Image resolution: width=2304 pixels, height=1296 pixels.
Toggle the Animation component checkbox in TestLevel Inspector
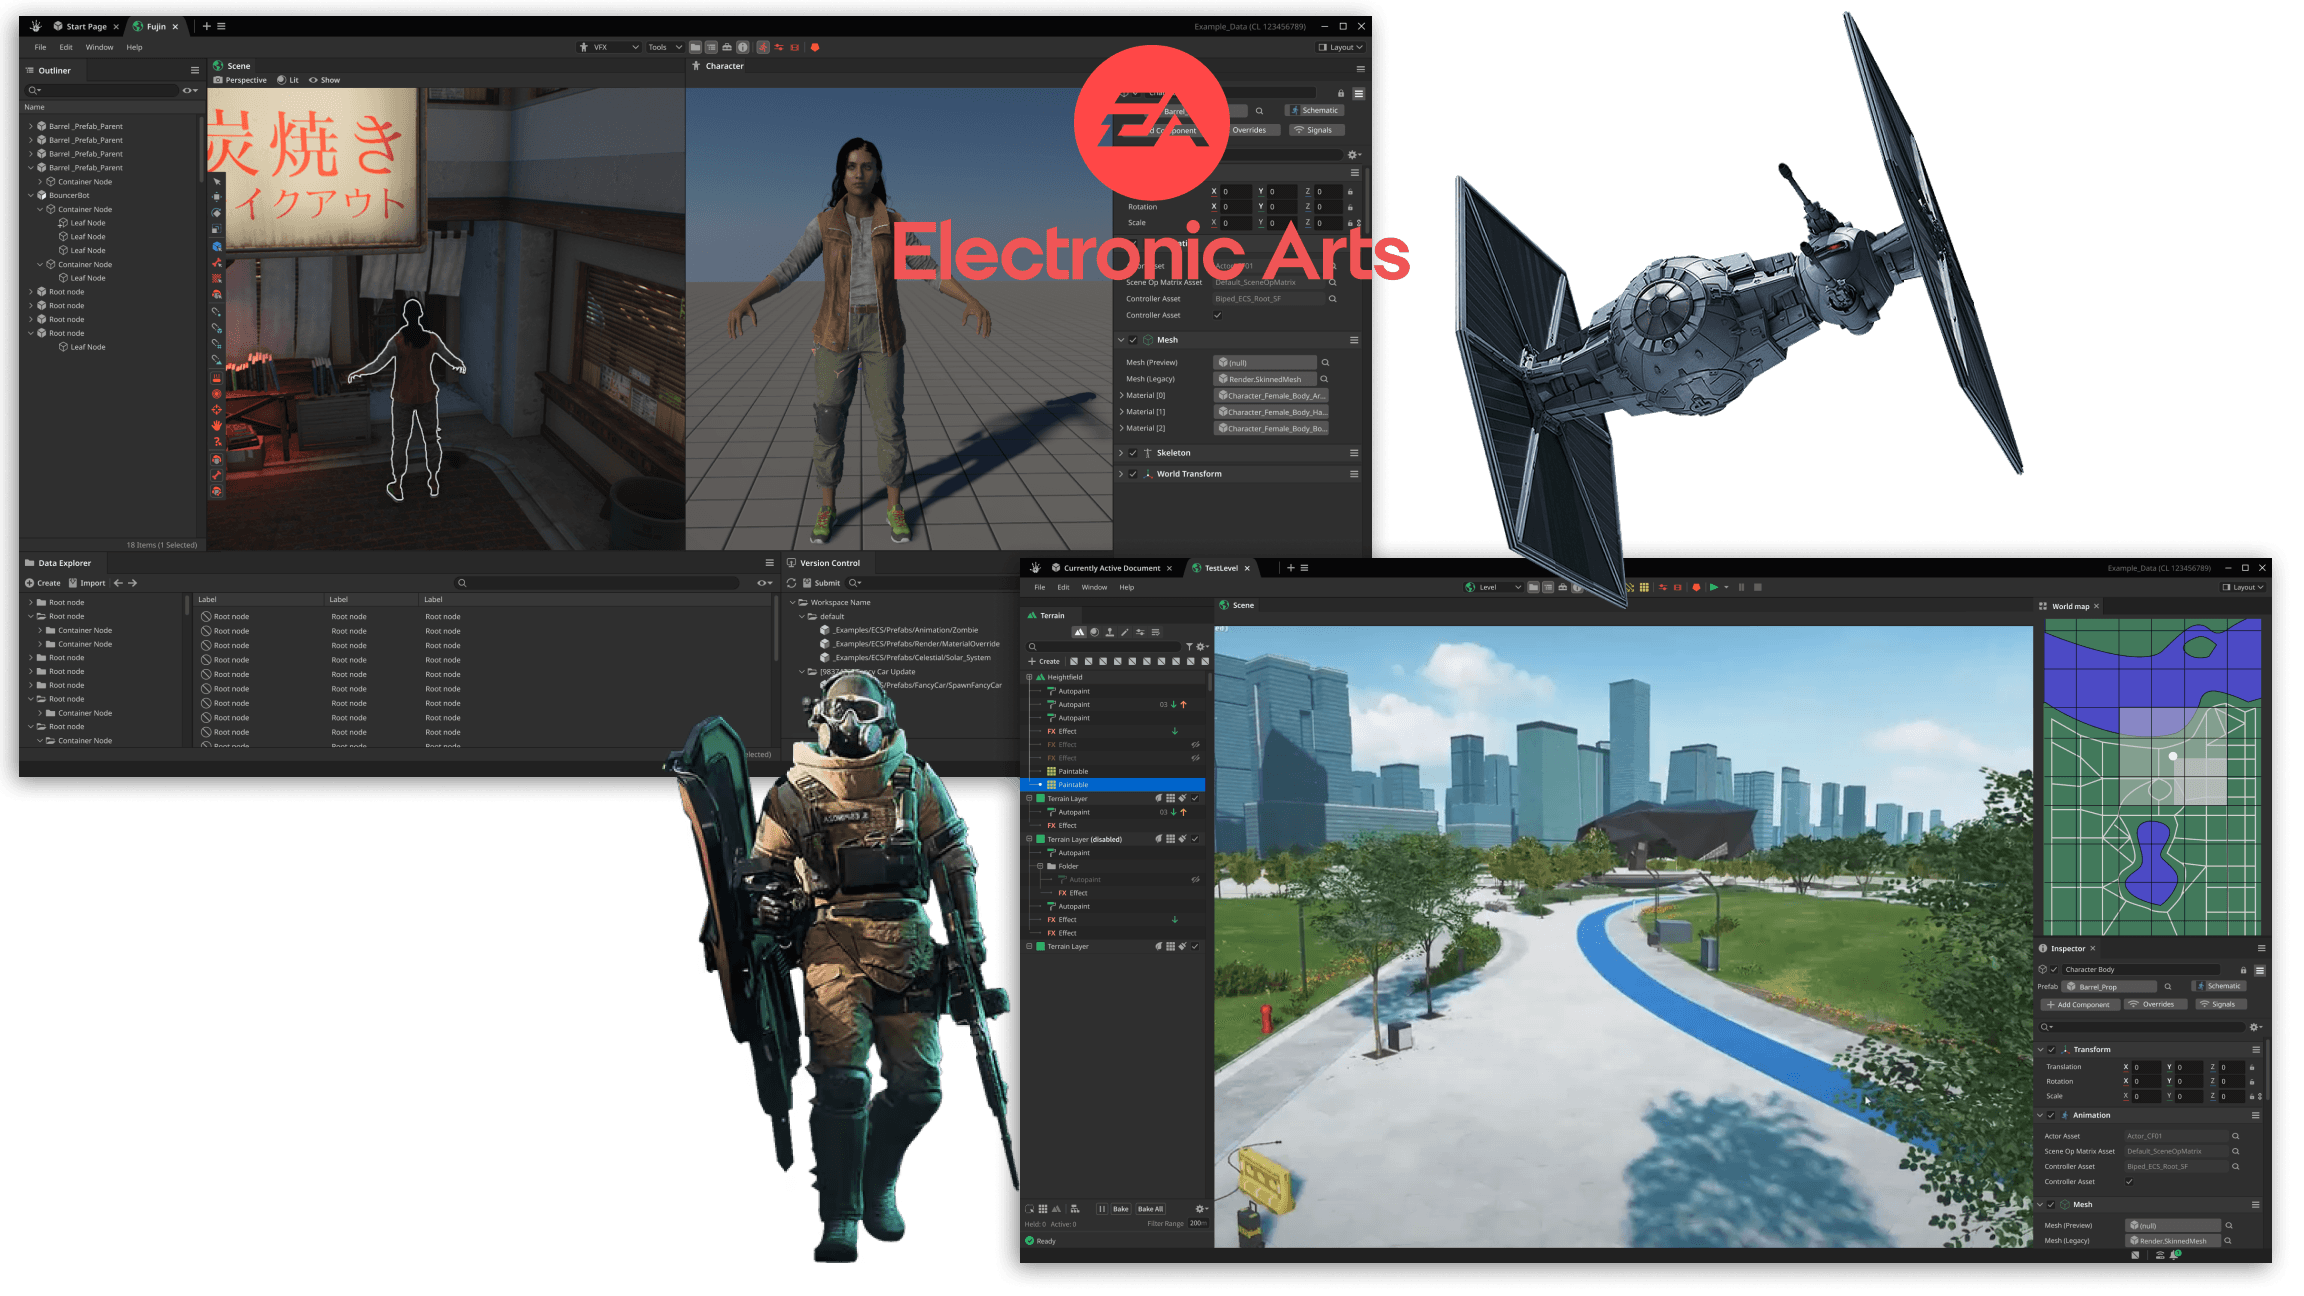[2051, 1115]
